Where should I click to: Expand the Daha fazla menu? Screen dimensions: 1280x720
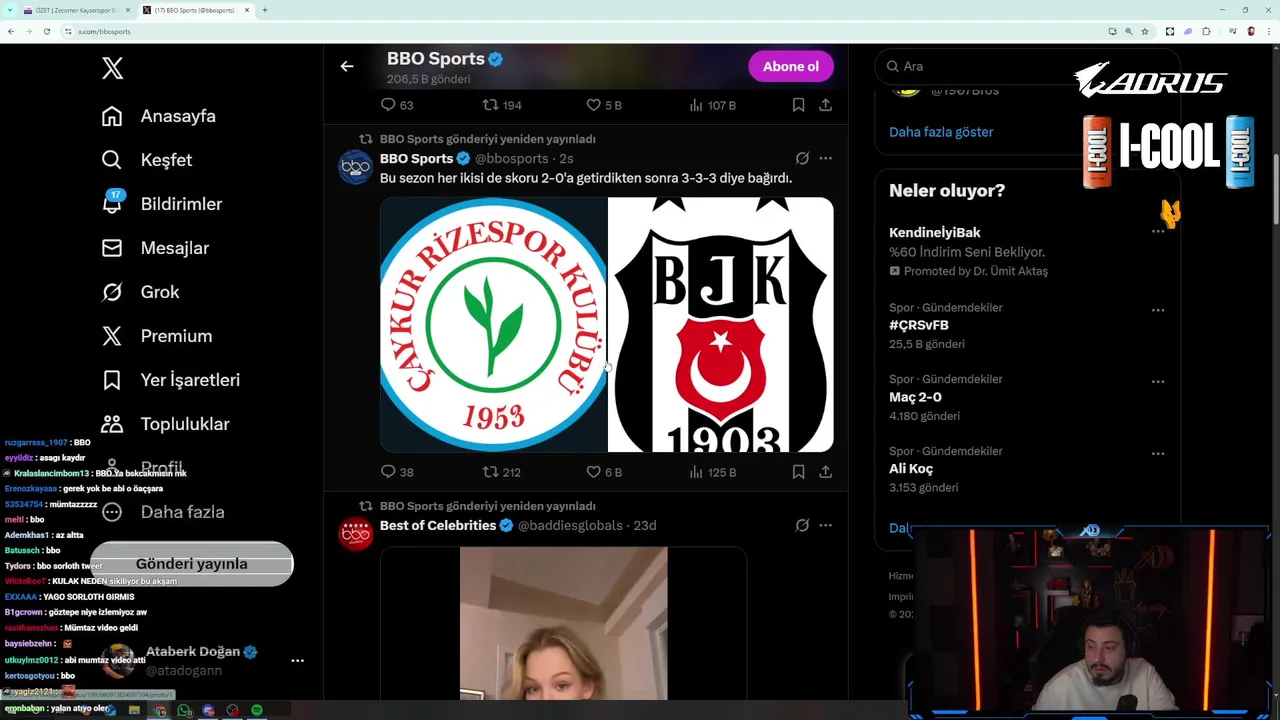click(x=163, y=512)
